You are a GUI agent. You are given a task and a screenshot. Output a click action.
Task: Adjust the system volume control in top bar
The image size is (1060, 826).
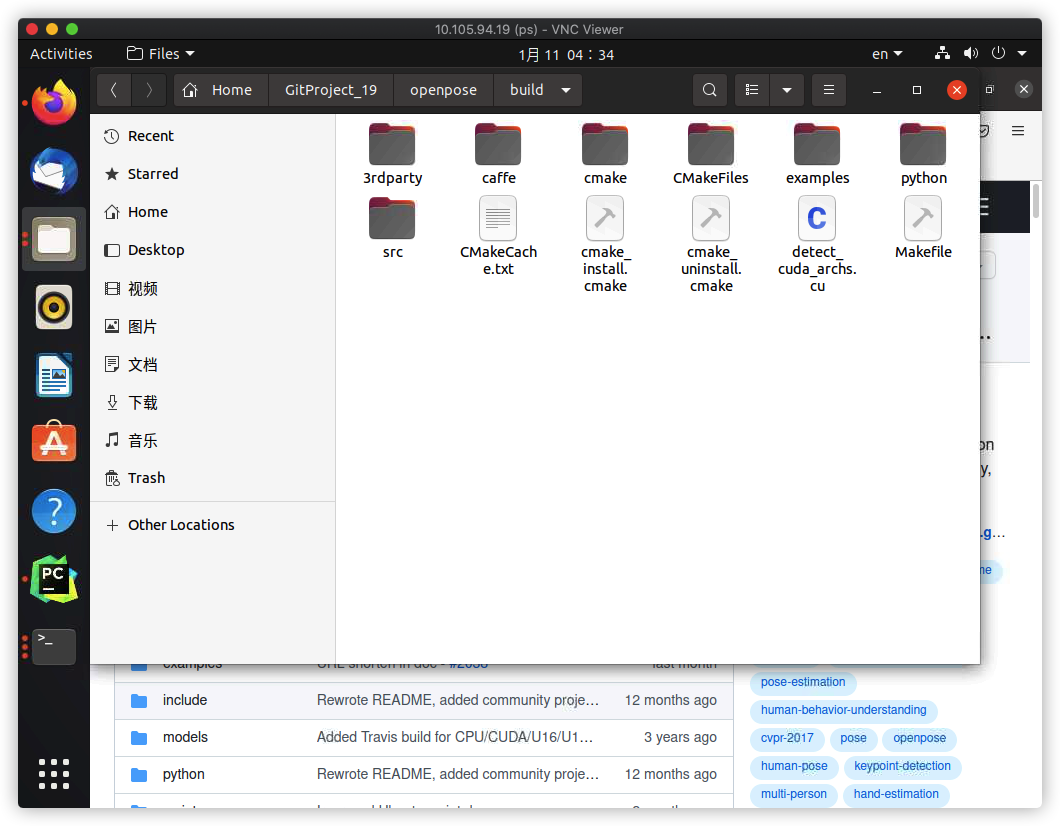click(x=970, y=54)
